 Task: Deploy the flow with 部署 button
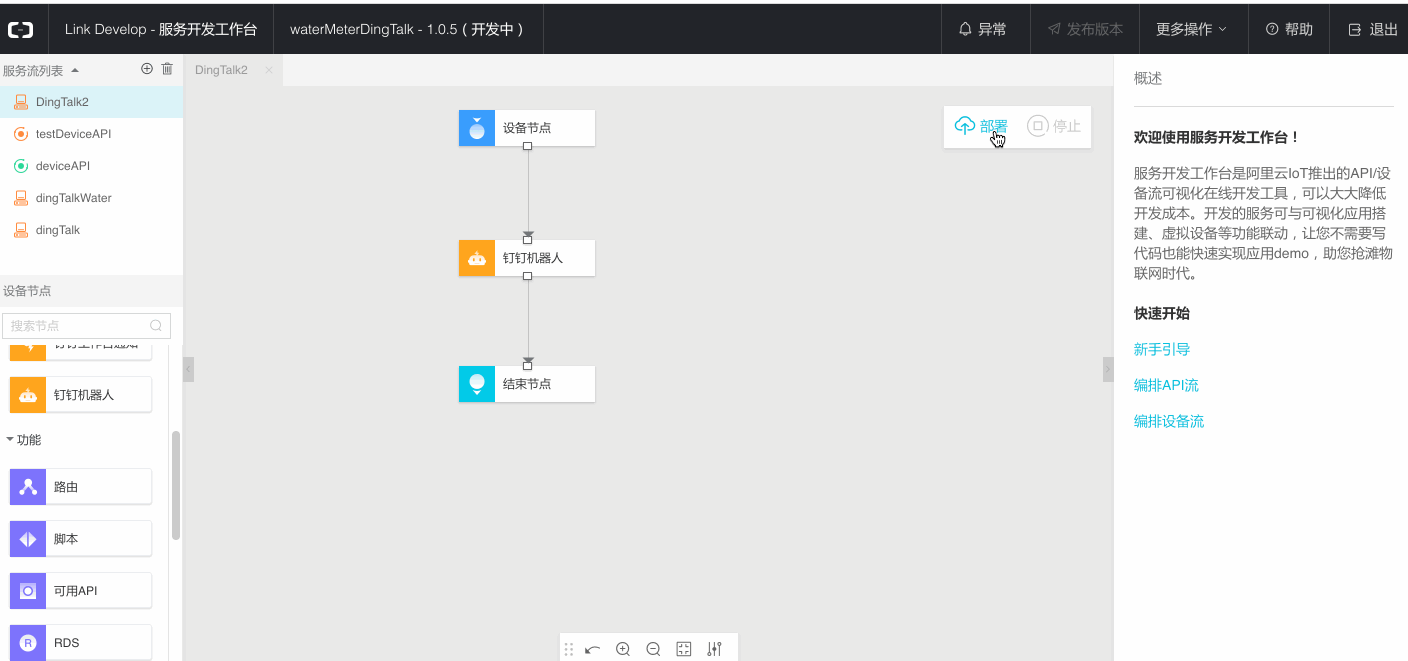point(981,126)
